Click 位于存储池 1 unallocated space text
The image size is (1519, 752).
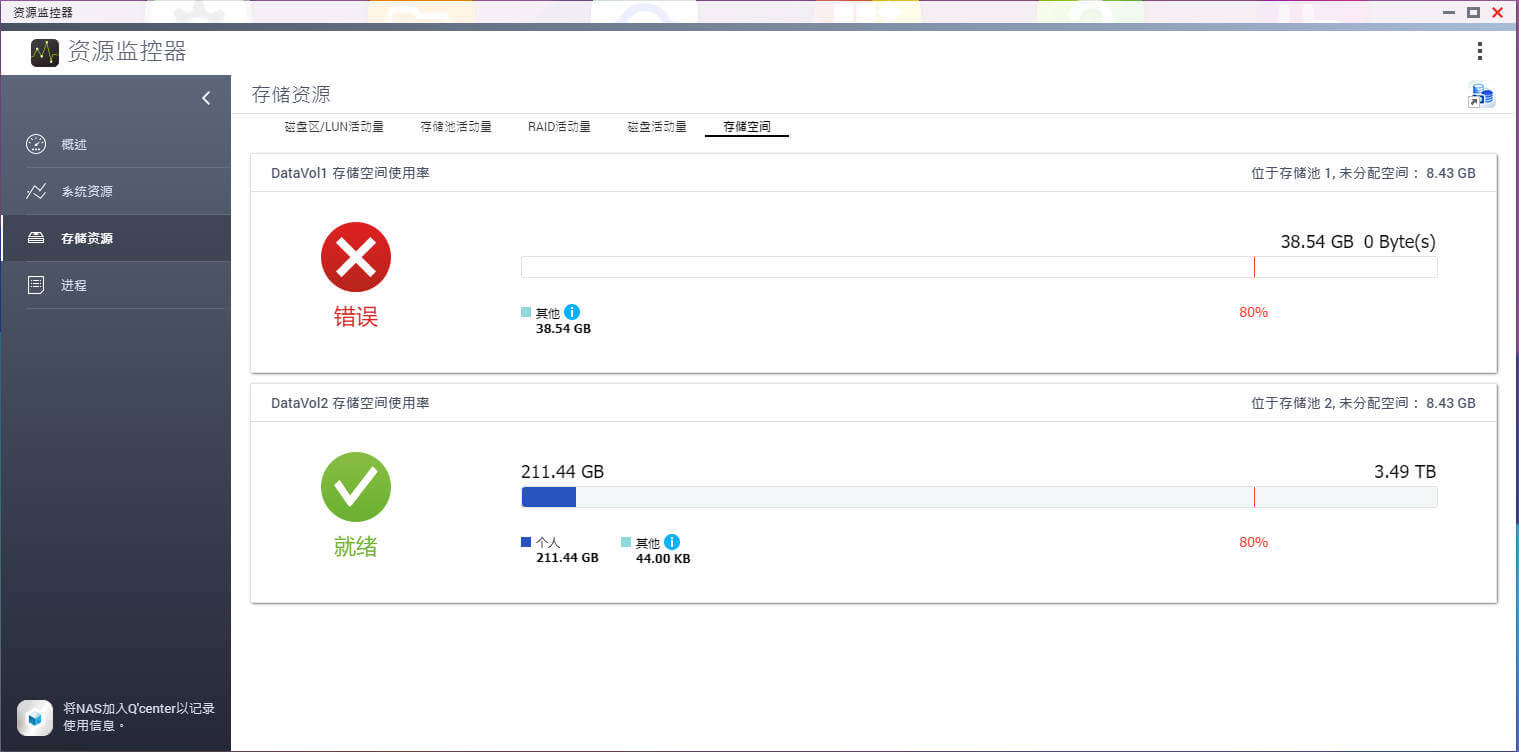1363,173
